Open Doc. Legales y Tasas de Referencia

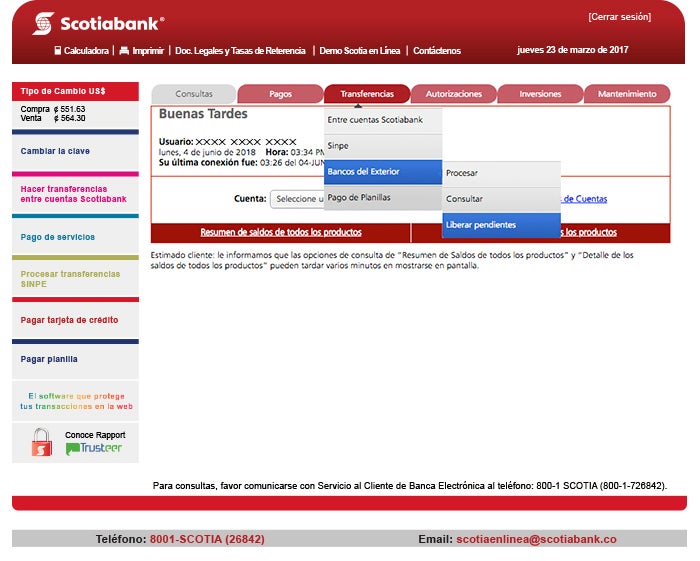coord(240,50)
